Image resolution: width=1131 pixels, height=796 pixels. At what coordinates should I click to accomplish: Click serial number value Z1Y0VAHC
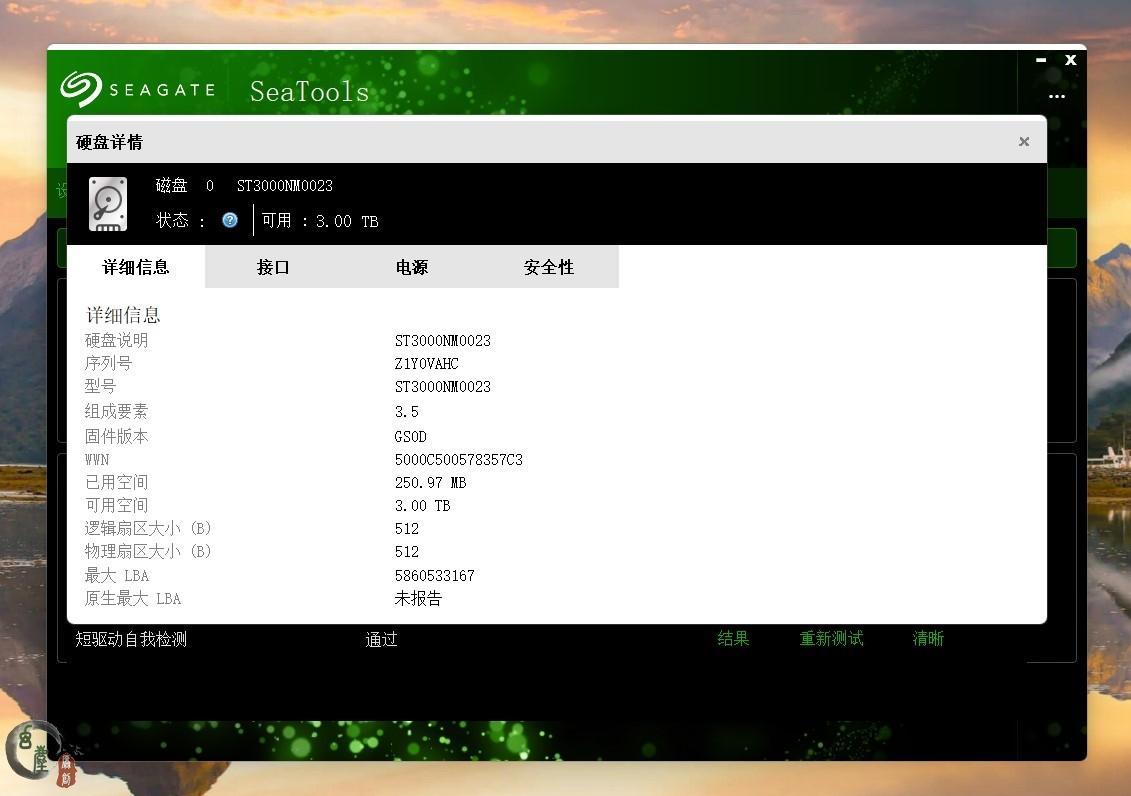[x=426, y=363]
